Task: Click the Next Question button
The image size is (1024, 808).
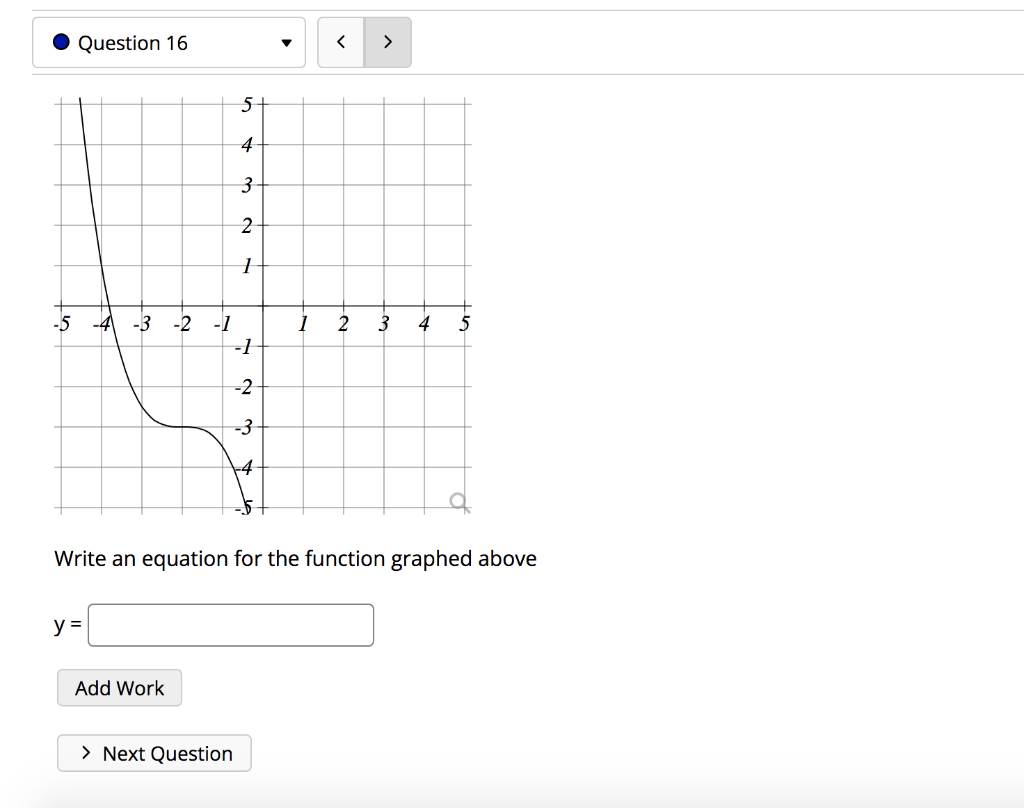Action: [154, 753]
